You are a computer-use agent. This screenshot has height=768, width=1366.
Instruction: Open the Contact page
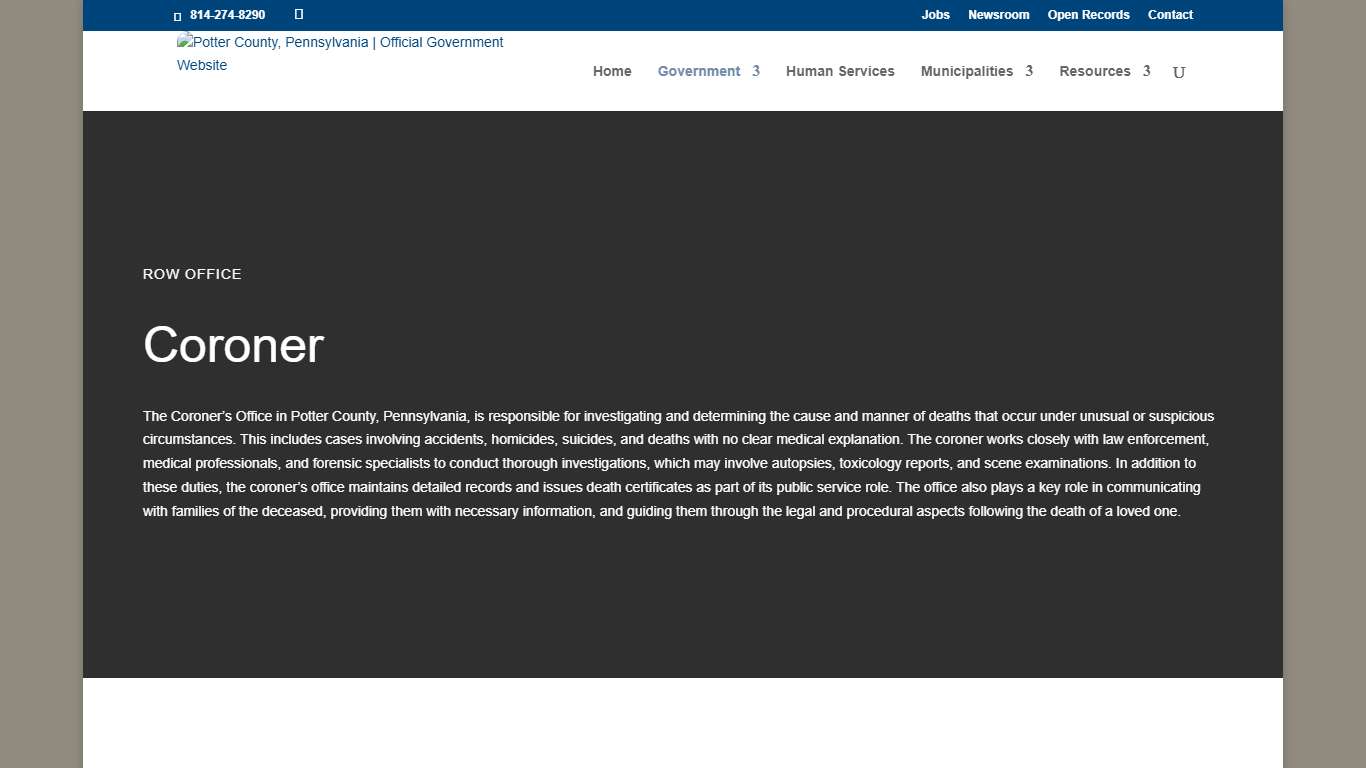[1170, 15]
